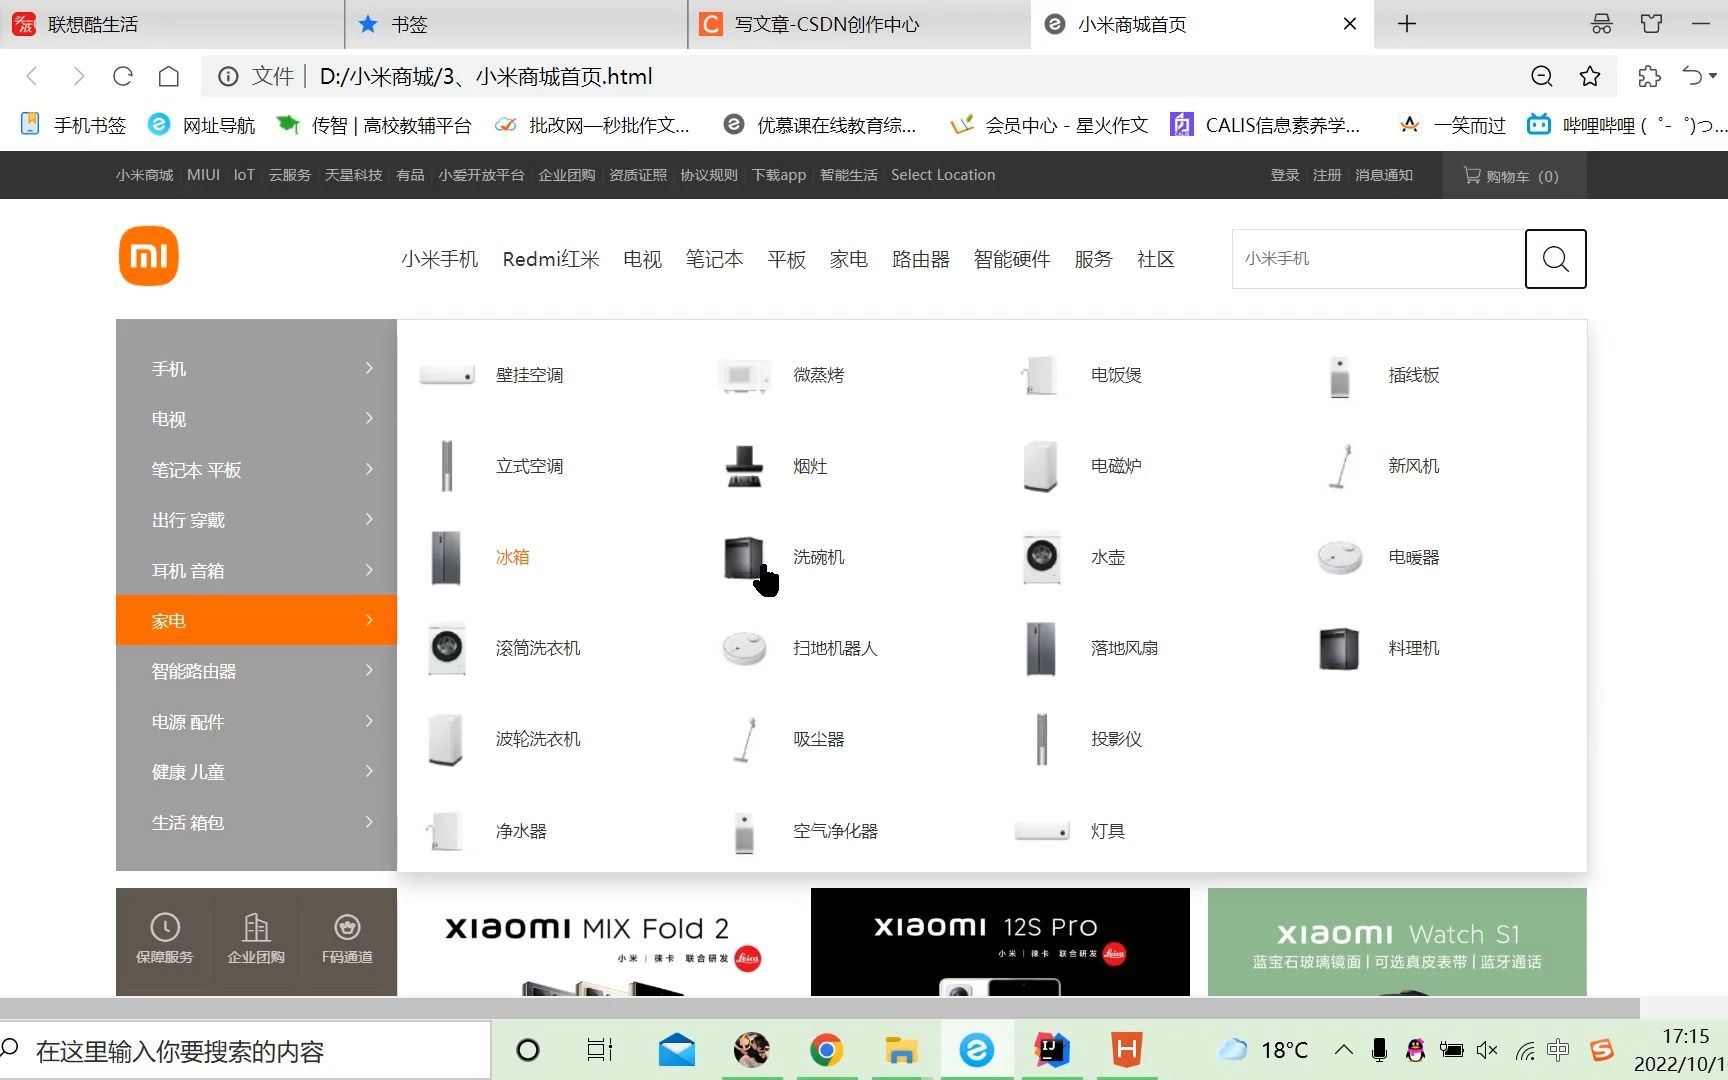Click the 滚筒洗衣机 product image
1728x1080 pixels.
[x=446, y=648]
